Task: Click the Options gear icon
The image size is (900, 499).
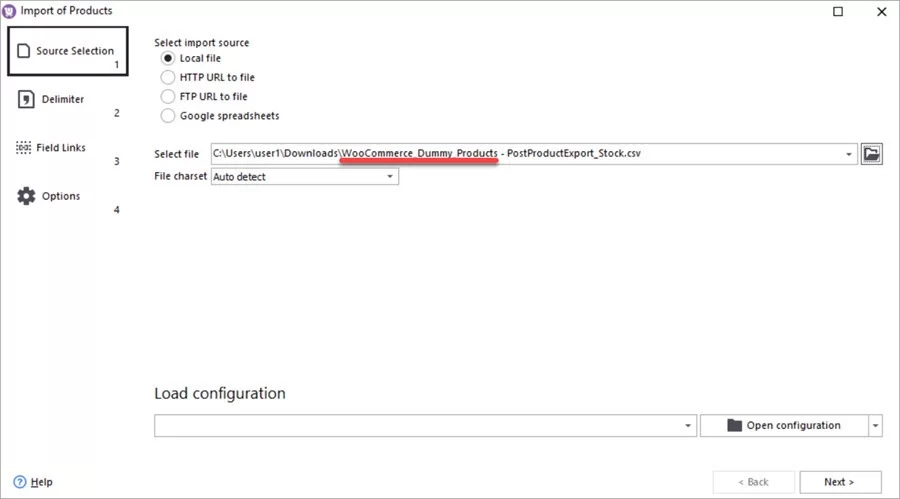Action: pyautogui.click(x=25, y=196)
